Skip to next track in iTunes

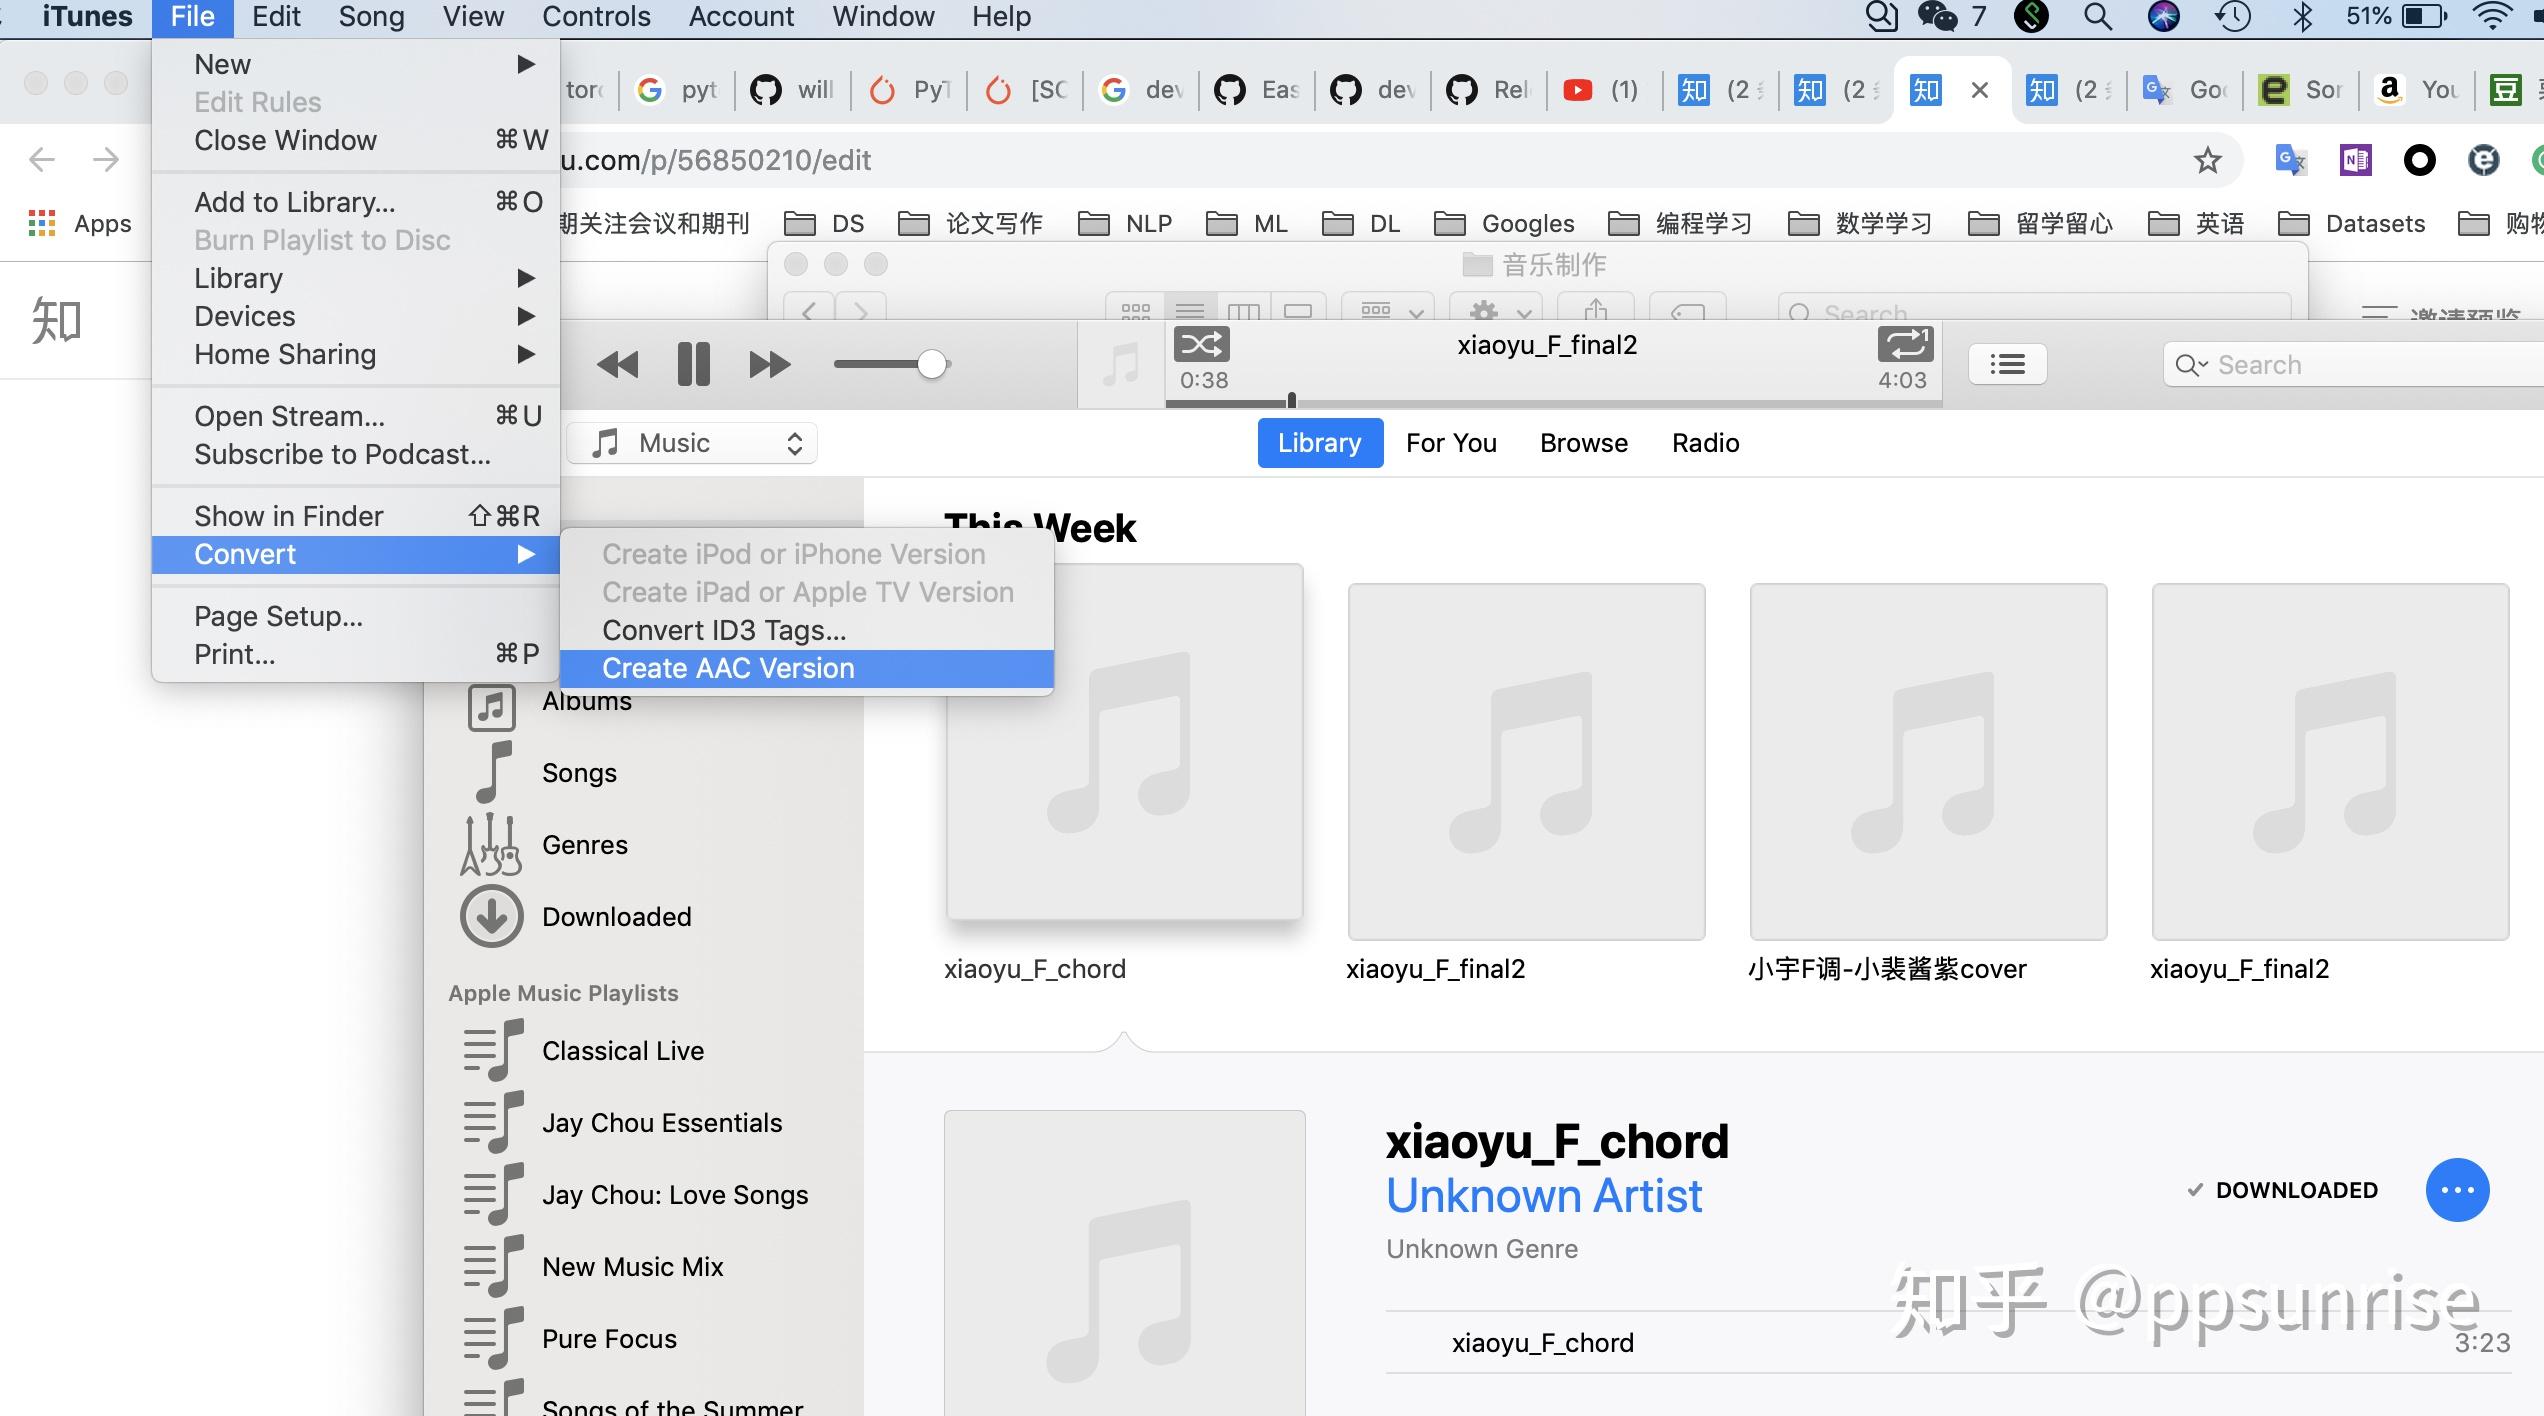pyautogui.click(x=770, y=365)
